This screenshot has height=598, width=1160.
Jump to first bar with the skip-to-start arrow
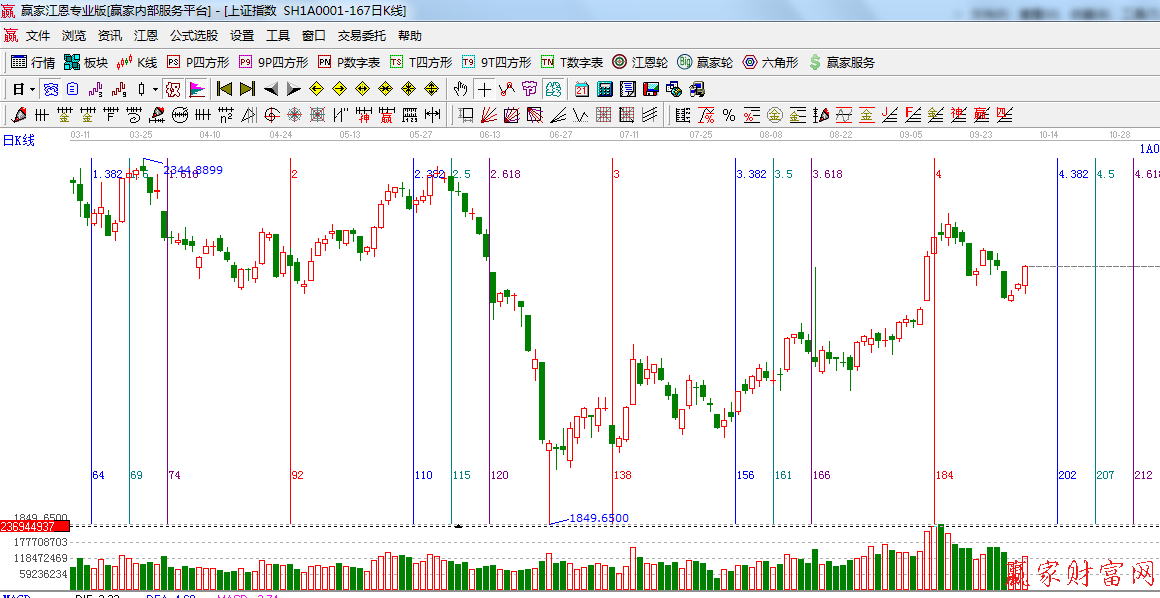click(224, 89)
